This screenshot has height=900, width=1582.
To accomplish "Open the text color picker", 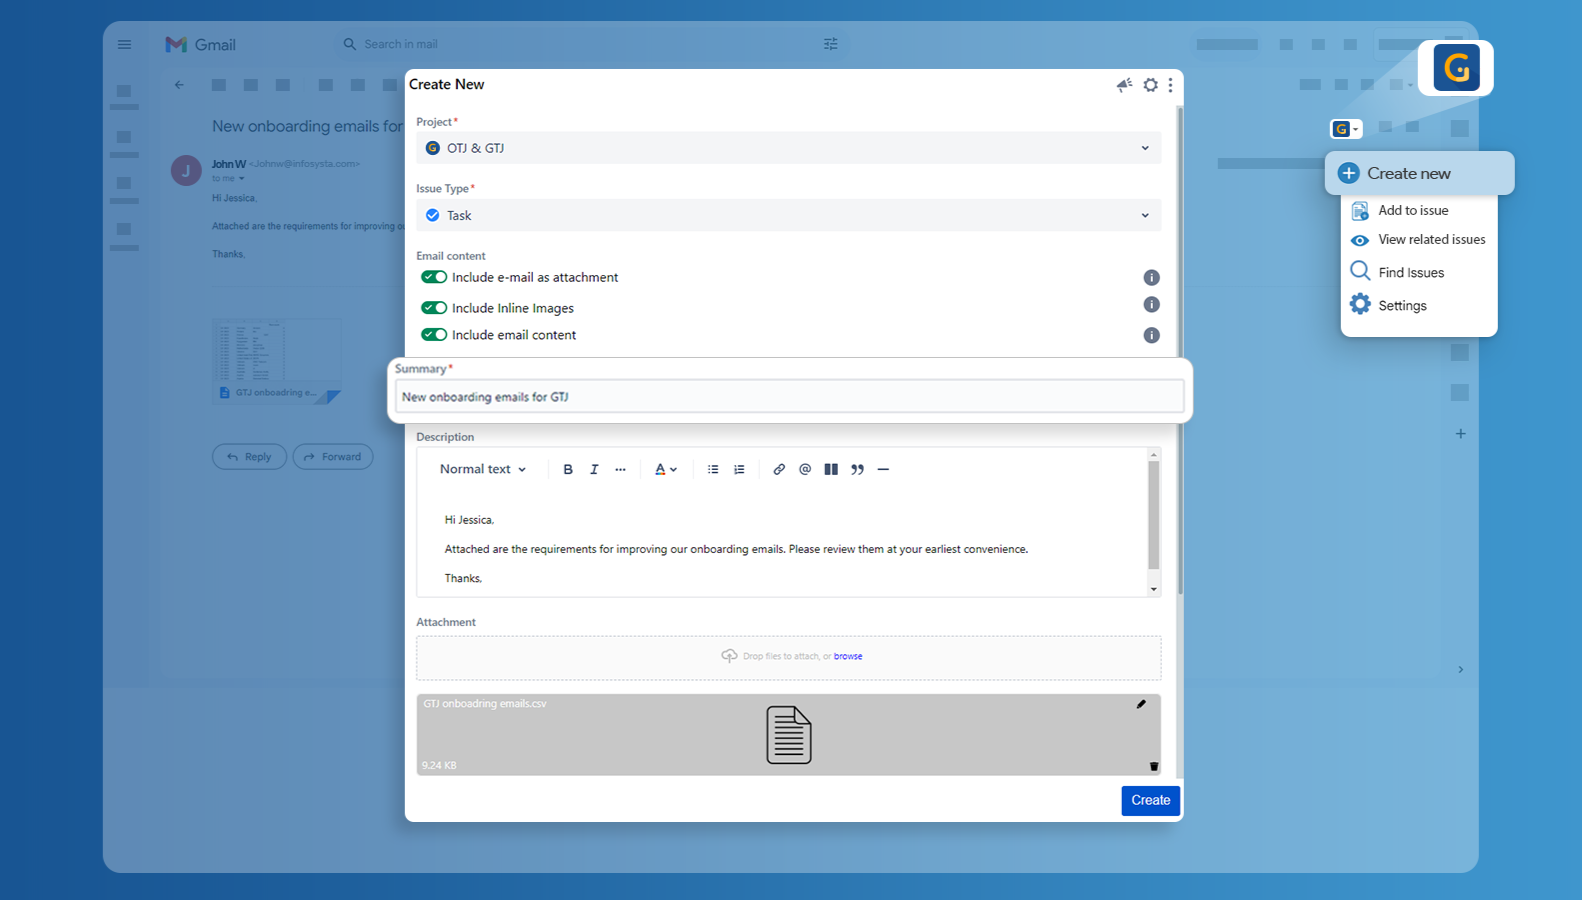I will (x=666, y=469).
